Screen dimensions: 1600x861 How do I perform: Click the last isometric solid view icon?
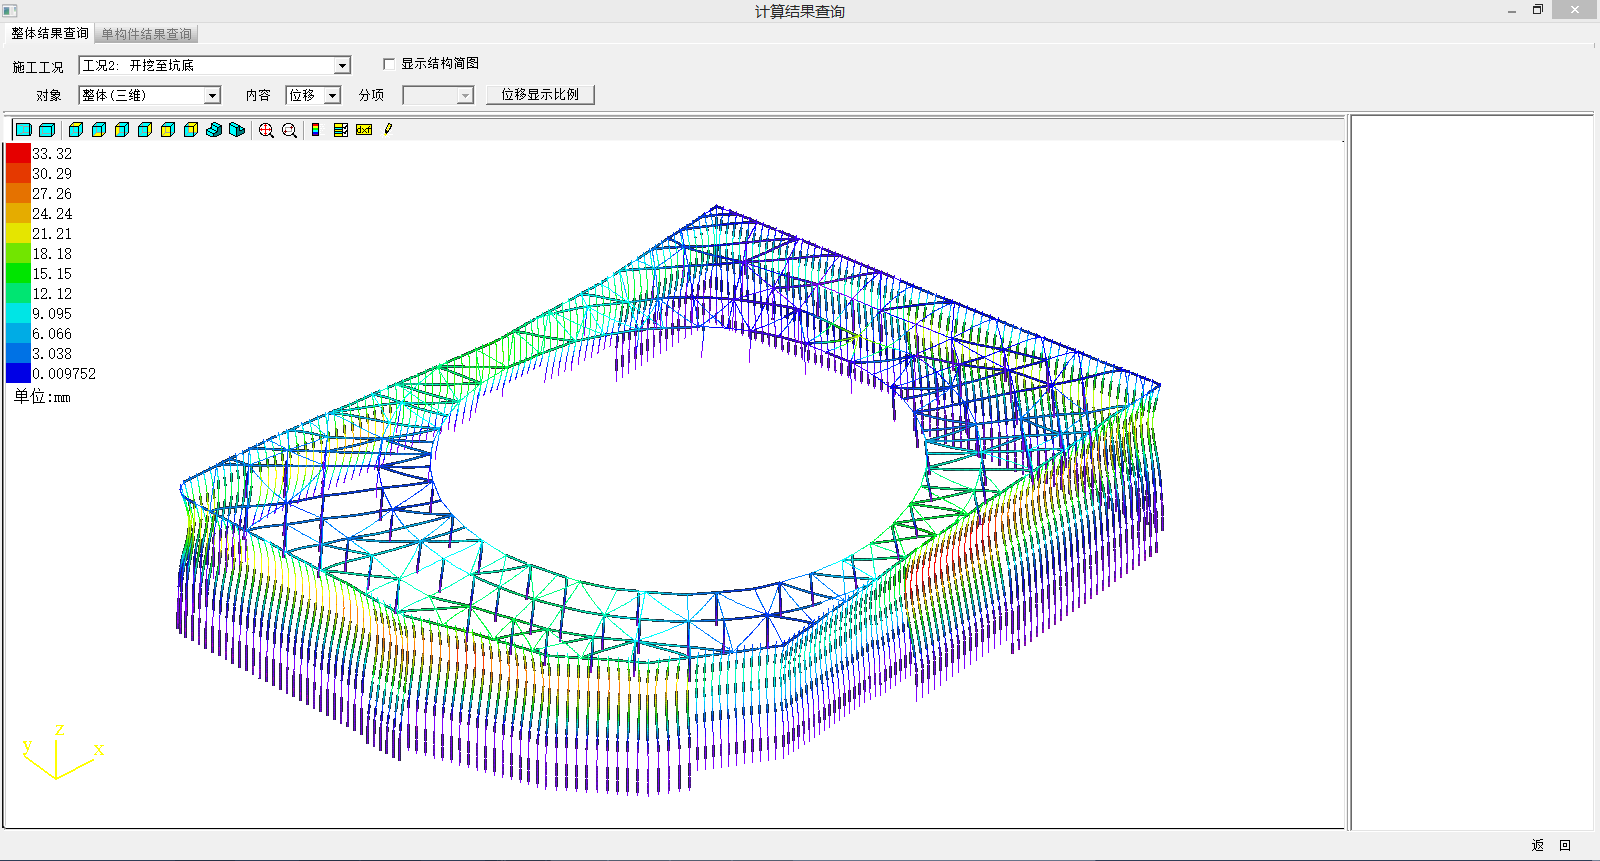pos(237,130)
